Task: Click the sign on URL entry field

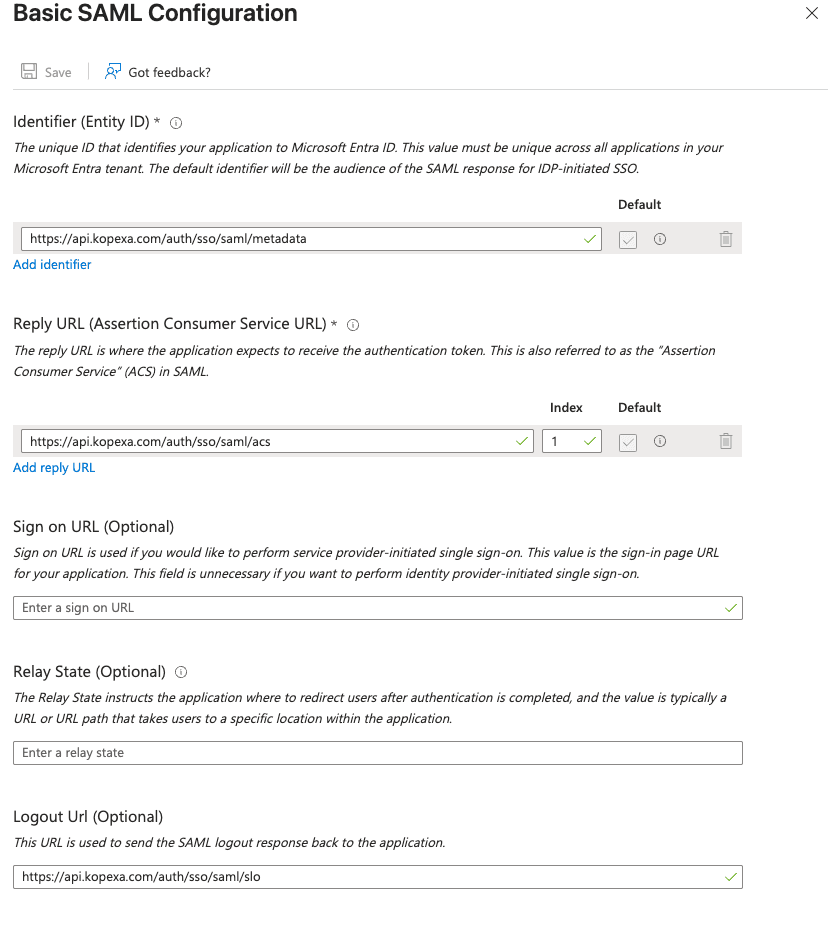Action: coord(377,607)
